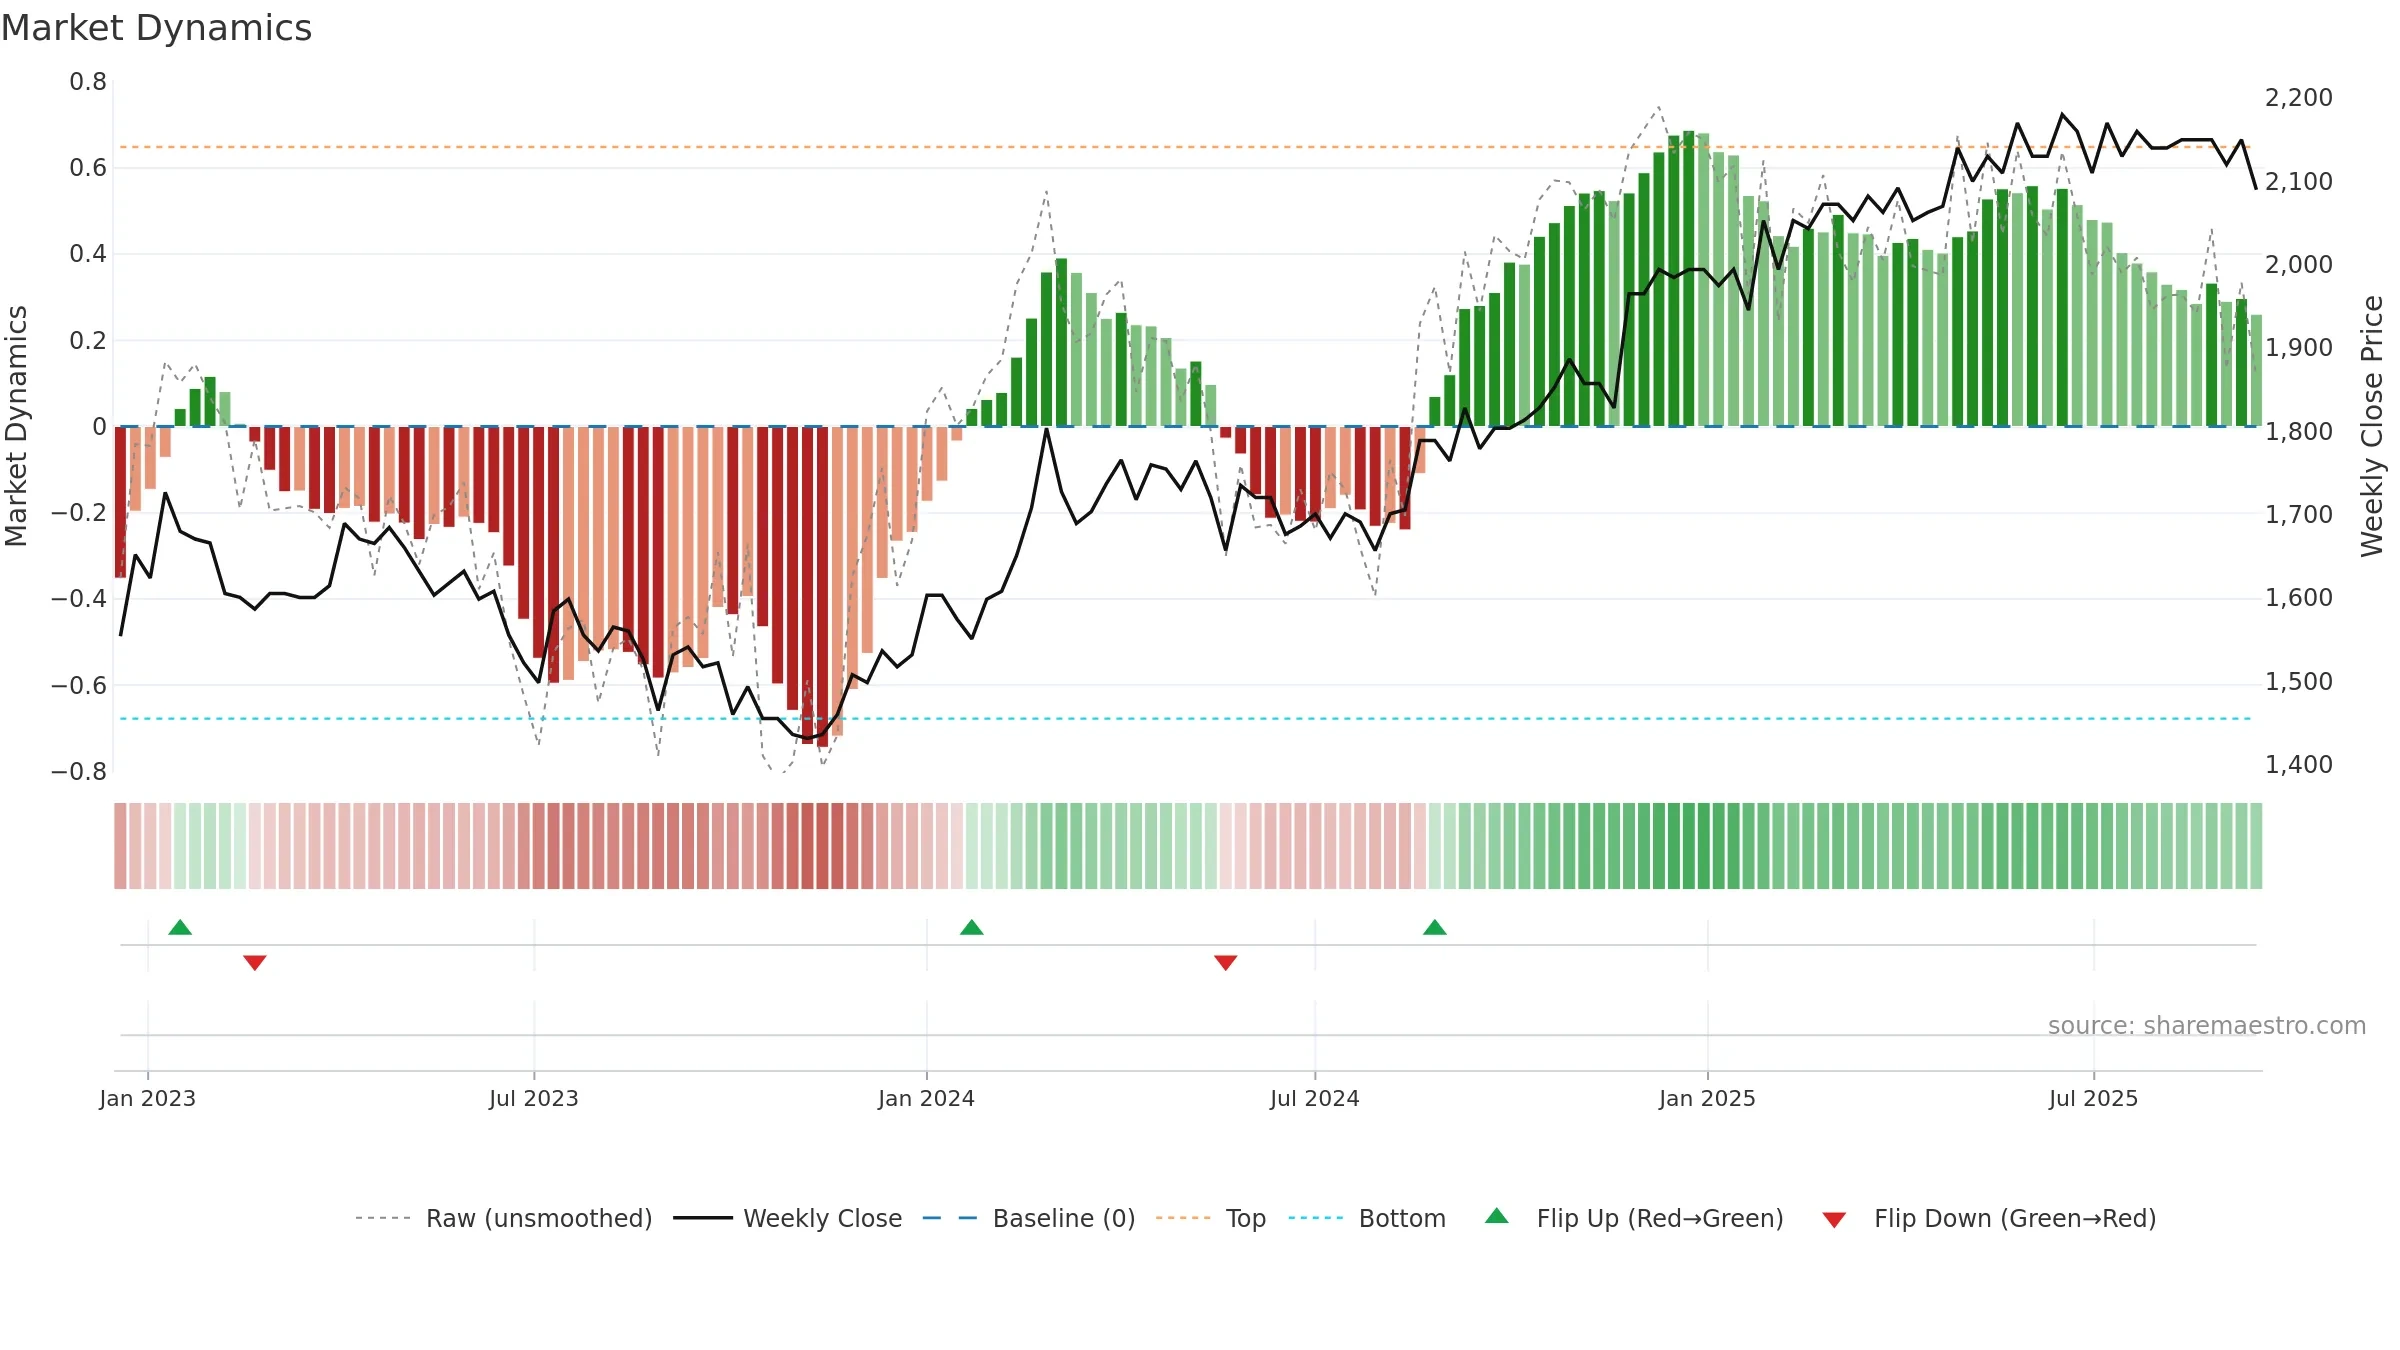Click the Jan 2023 x-axis label
The image size is (2400, 1350).
pos(148,1098)
